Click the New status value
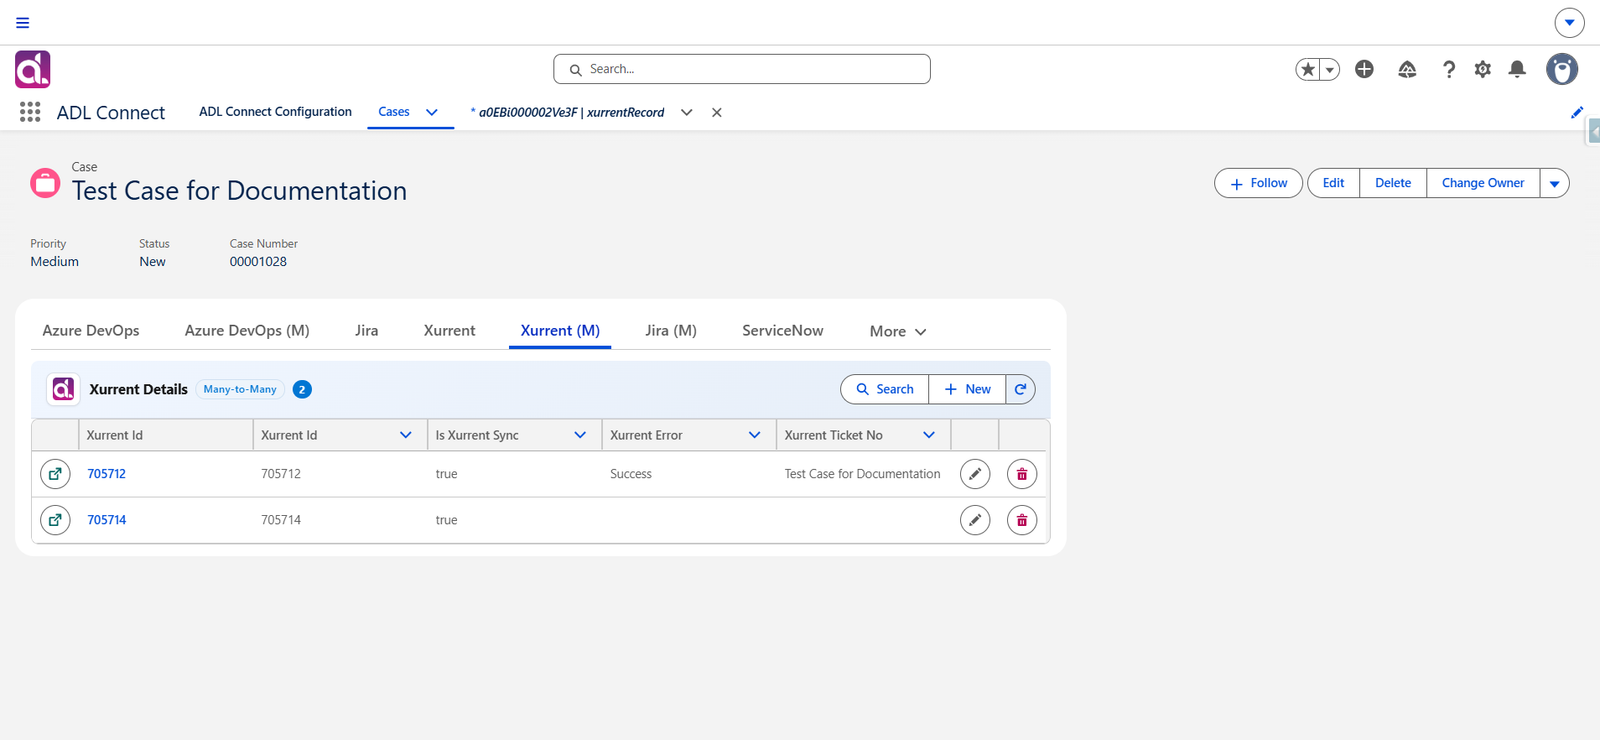The height and width of the screenshot is (740, 1600). click(x=152, y=262)
